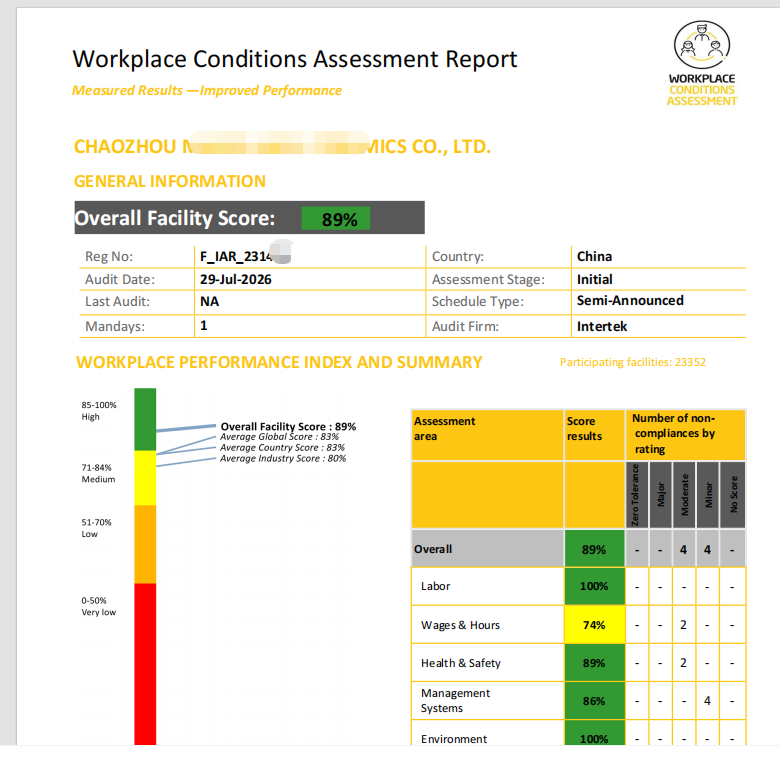Image resolution: width=780 pixels, height=769 pixels.
Task: Click the 'Audit Date:' label
Action: pos(120,280)
